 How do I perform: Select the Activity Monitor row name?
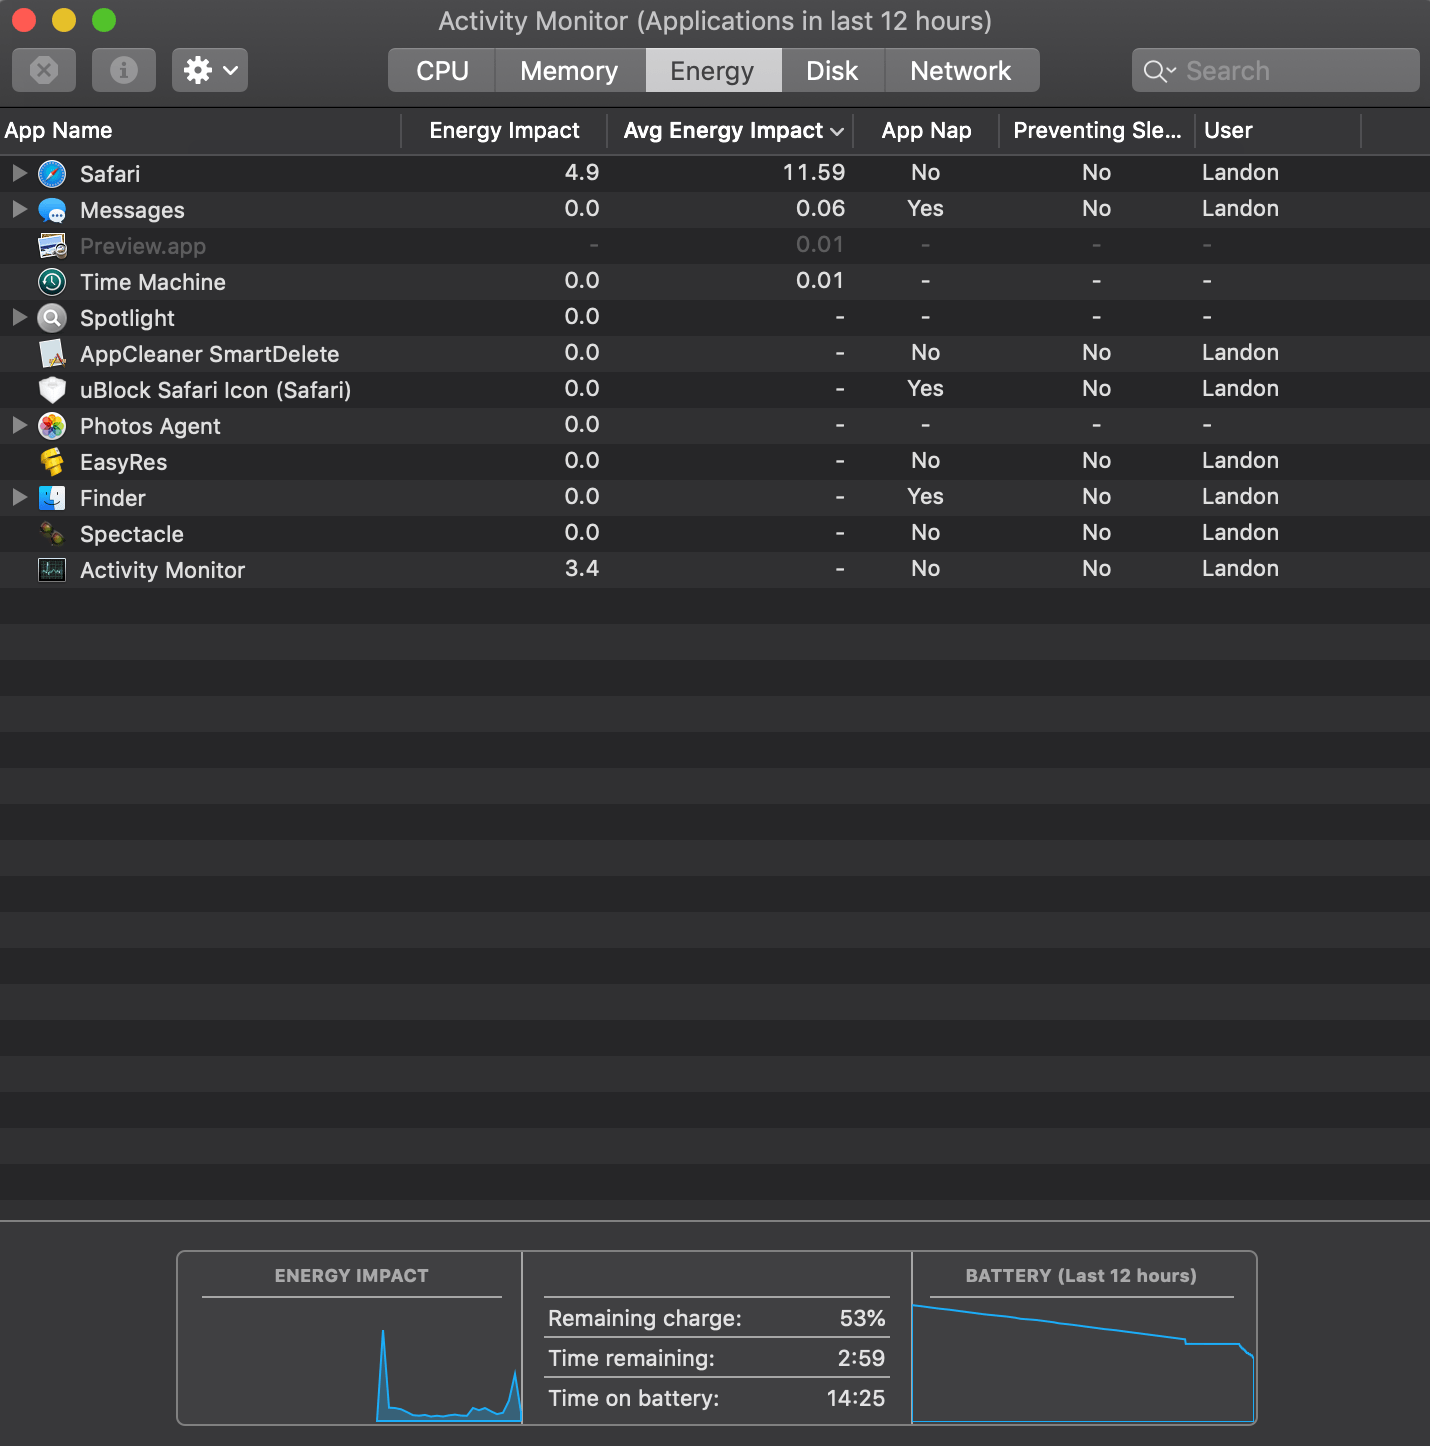pos(163,570)
